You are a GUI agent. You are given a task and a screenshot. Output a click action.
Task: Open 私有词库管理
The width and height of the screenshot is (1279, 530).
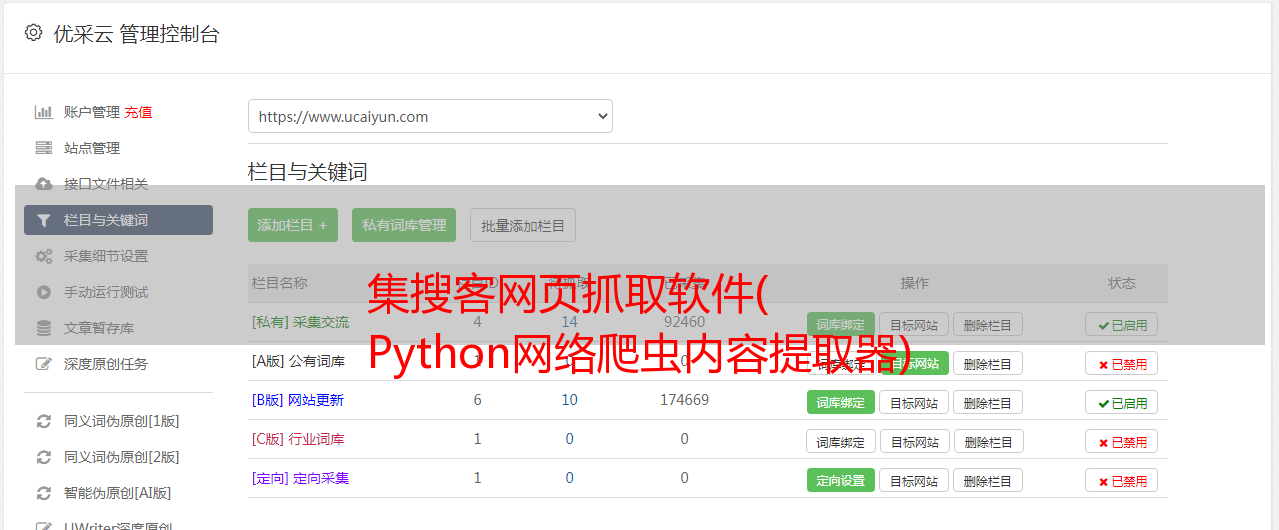pos(404,225)
